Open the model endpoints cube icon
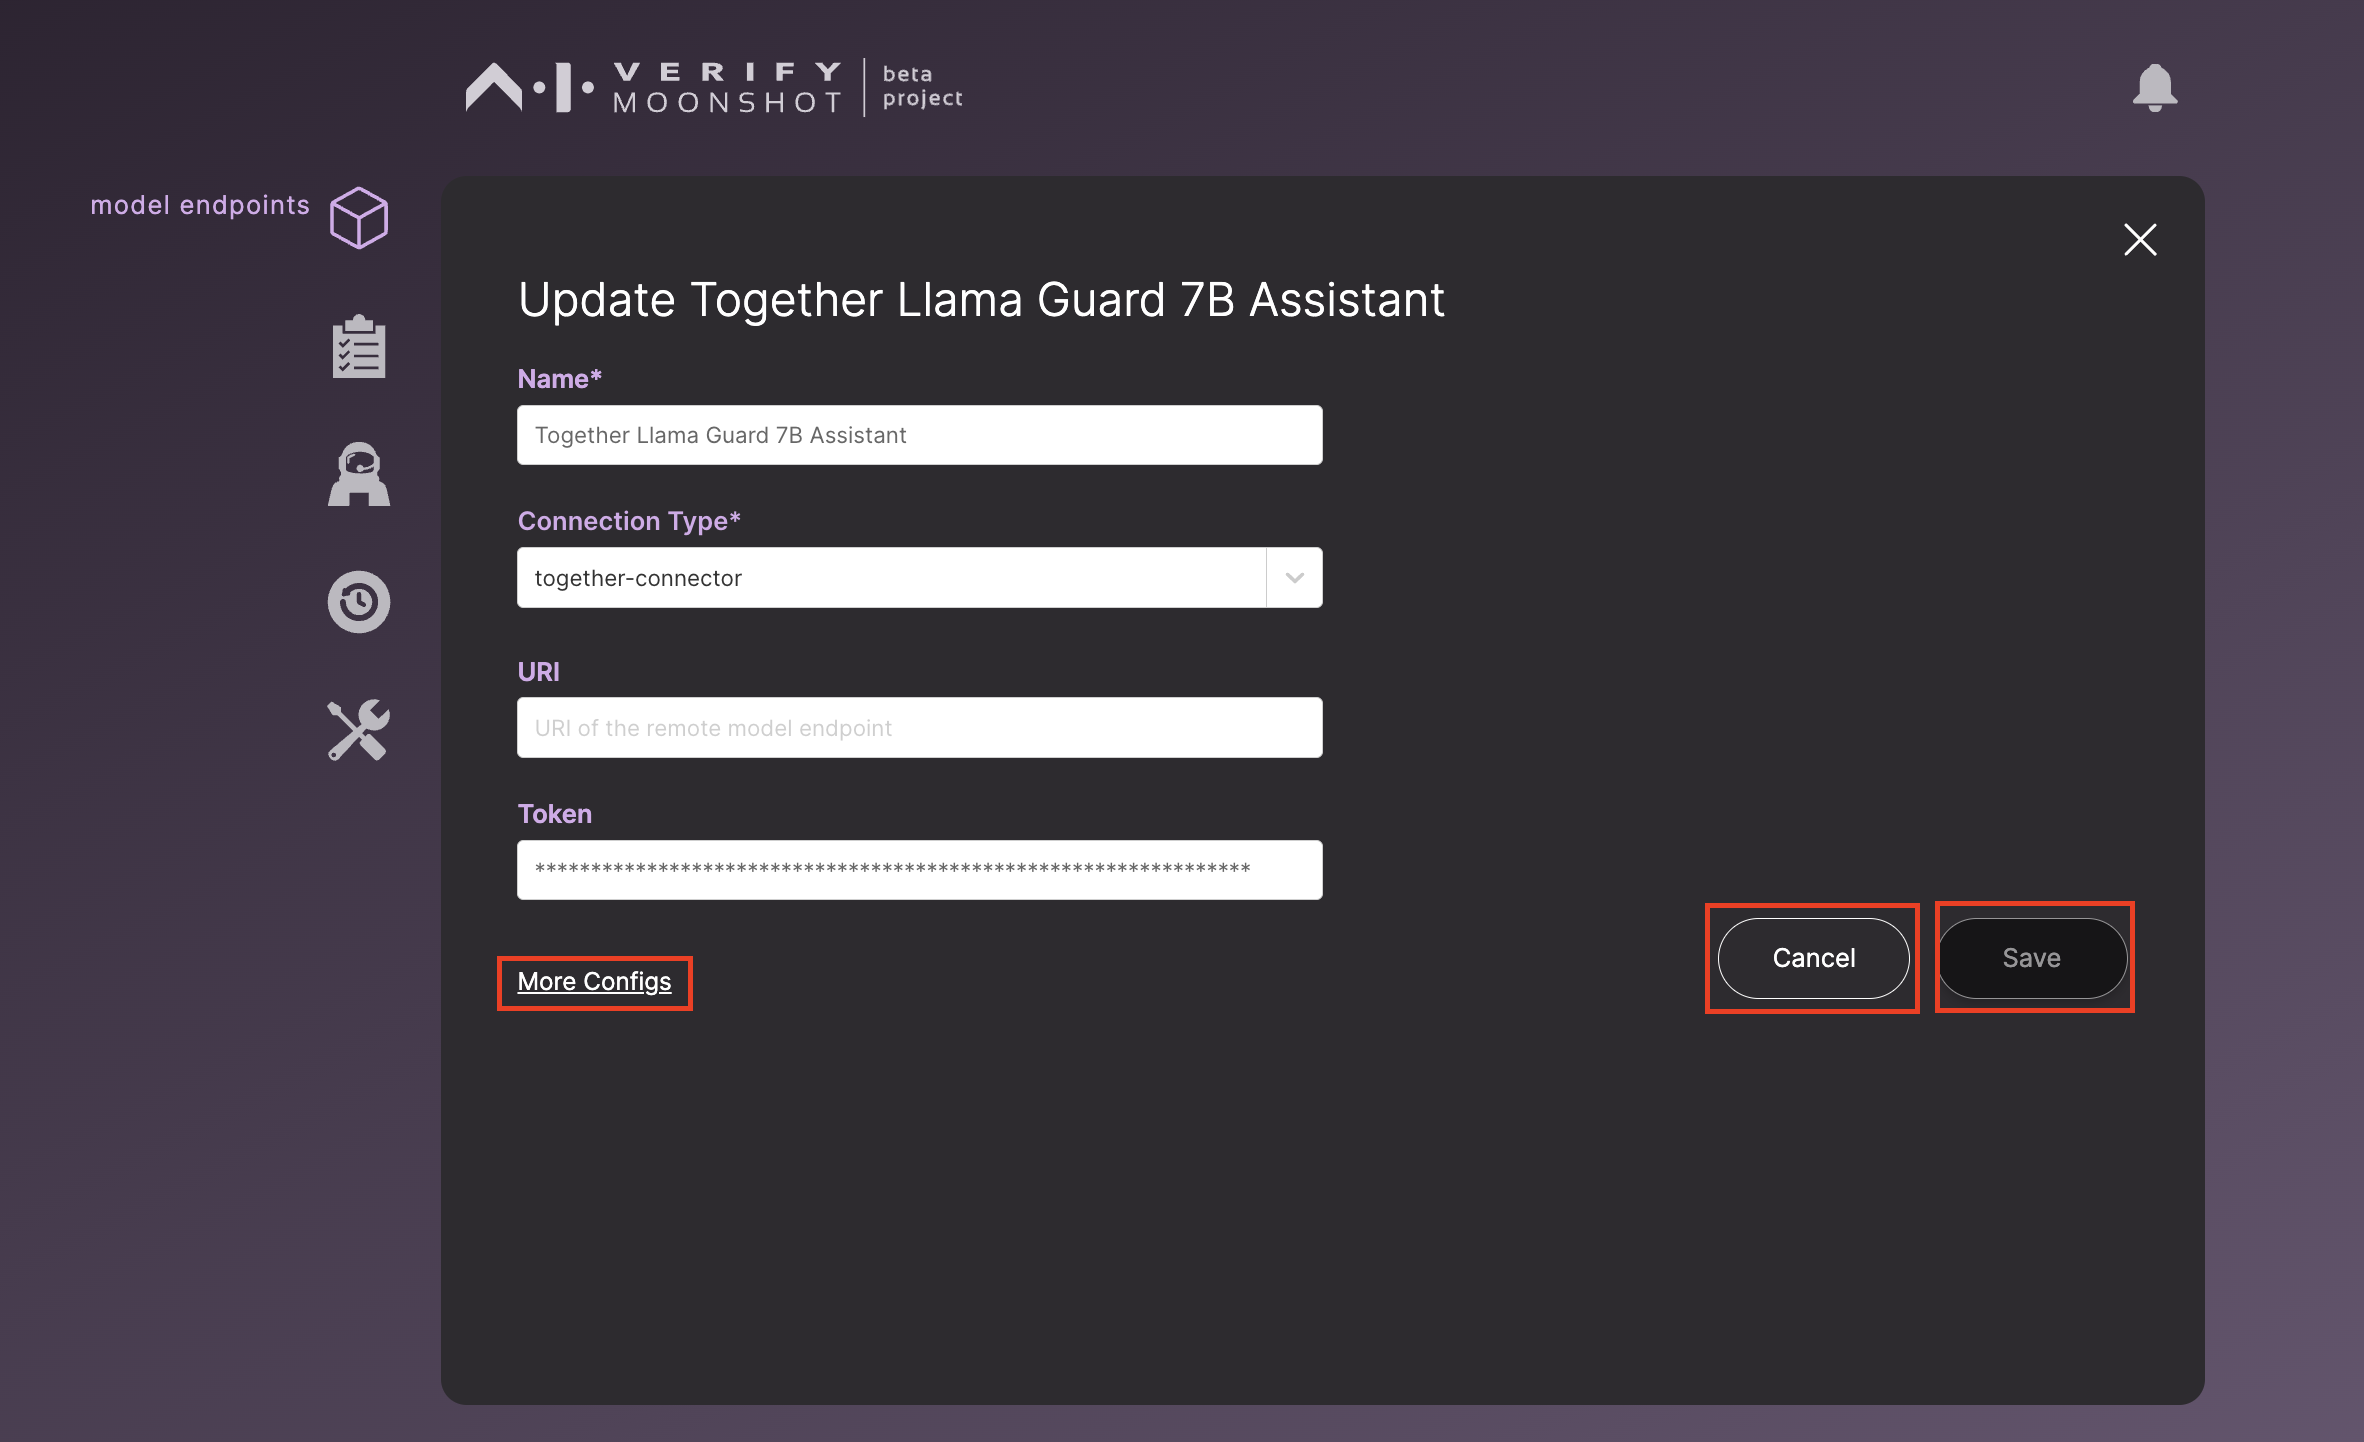Screen dimensions: 2364x1442 coord(359,217)
